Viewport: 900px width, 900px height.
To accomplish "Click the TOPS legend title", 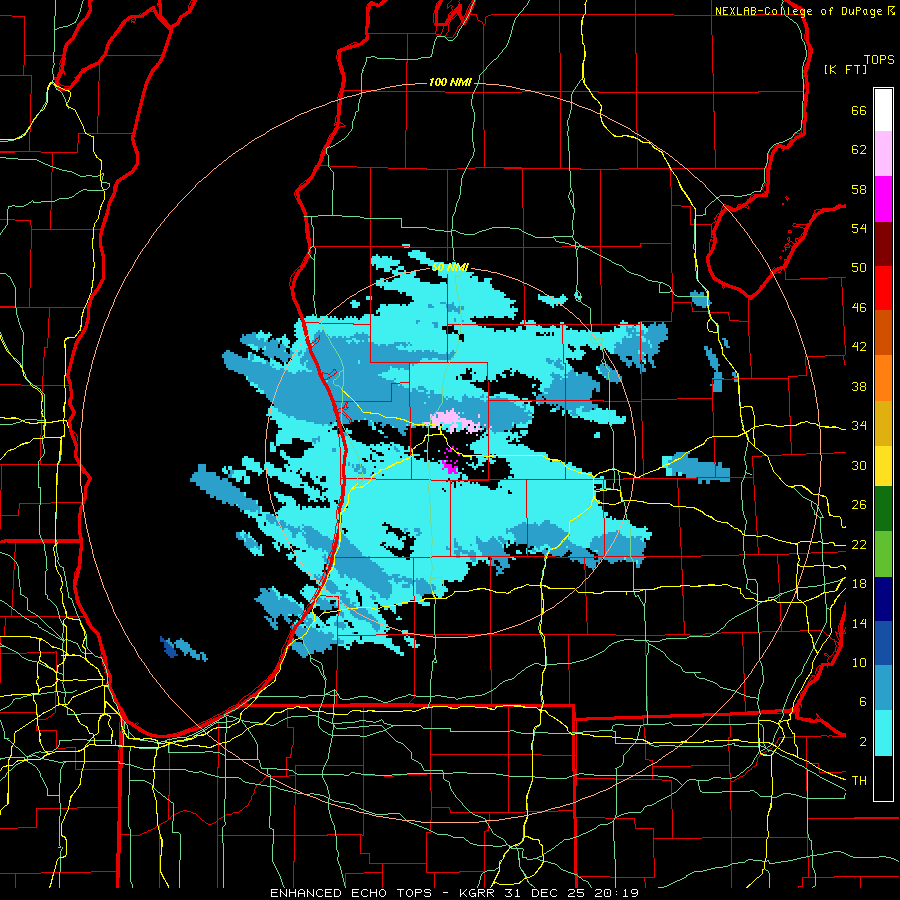I will tap(879, 60).
